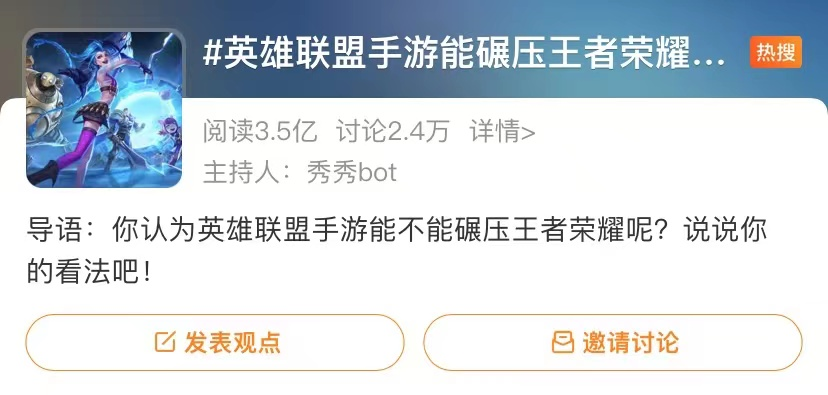The image size is (828, 395).
Task: Select the 邀请讨论 label text
Action: pos(631,342)
